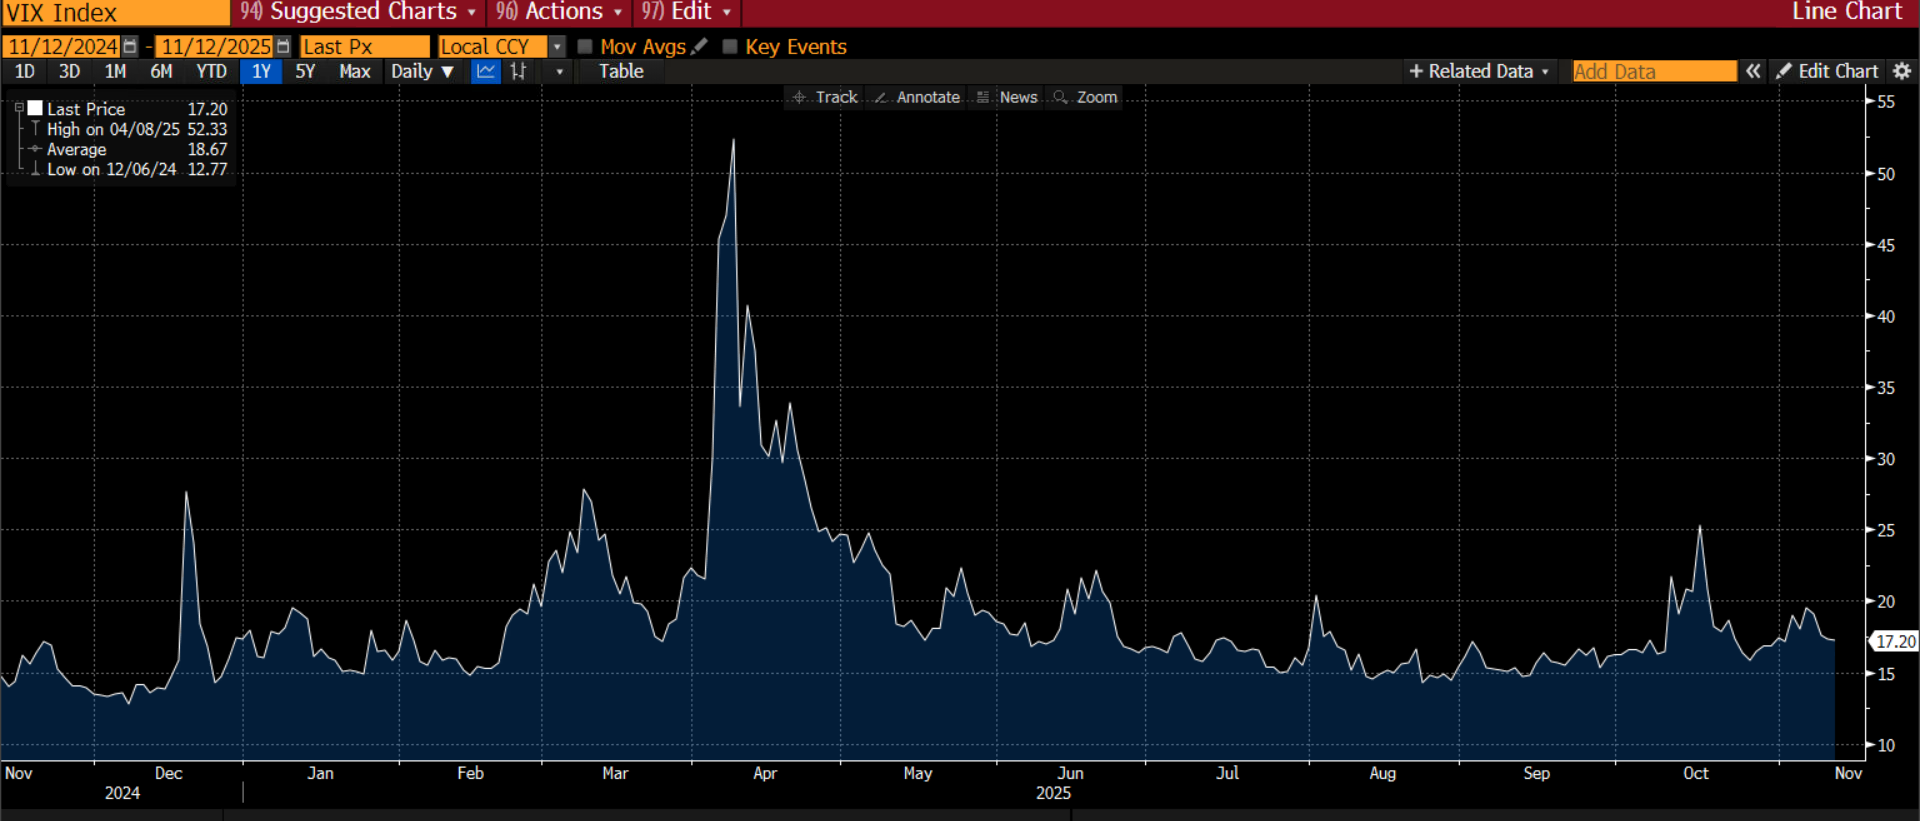Activate the Track crosshair tool
Screen dimensions: 1920x821
pos(825,97)
